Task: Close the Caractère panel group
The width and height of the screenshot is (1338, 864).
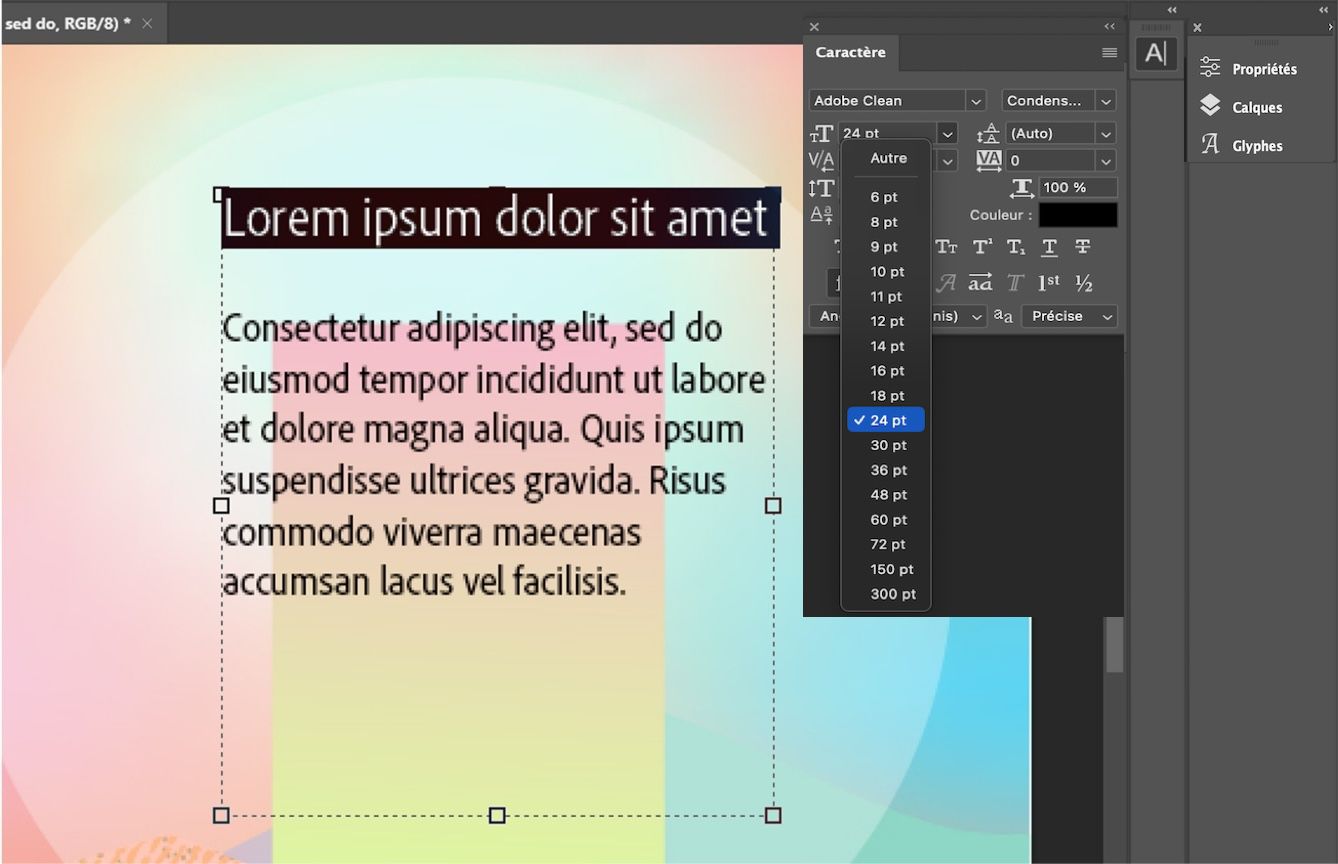Action: click(814, 27)
